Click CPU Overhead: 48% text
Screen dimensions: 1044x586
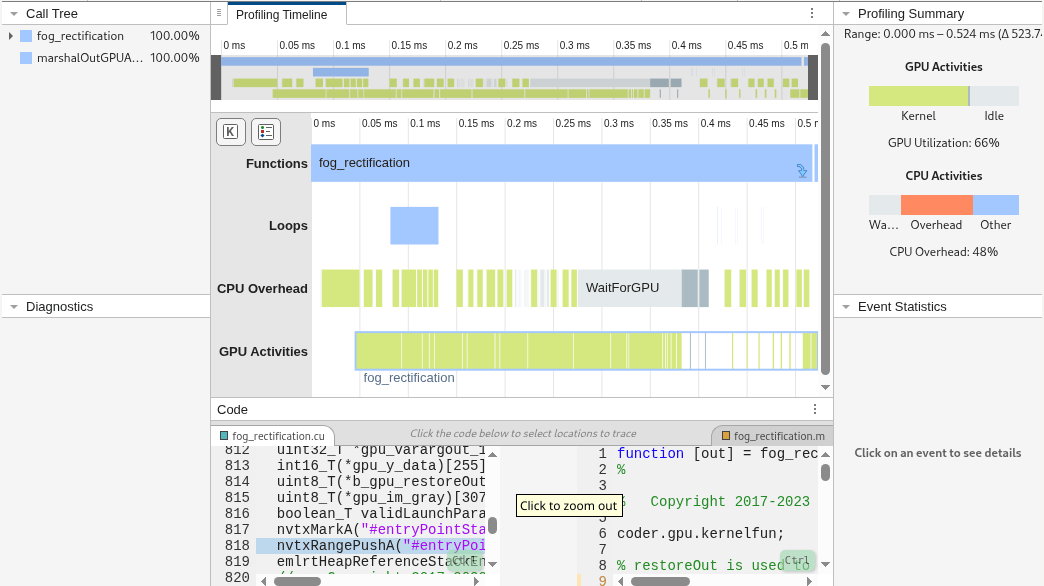pyautogui.click(x=943, y=252)
